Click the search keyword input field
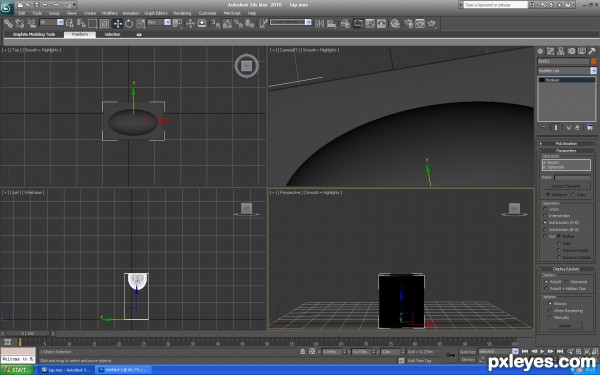Screen dimensions: 600x375 [x=496, y=5]
